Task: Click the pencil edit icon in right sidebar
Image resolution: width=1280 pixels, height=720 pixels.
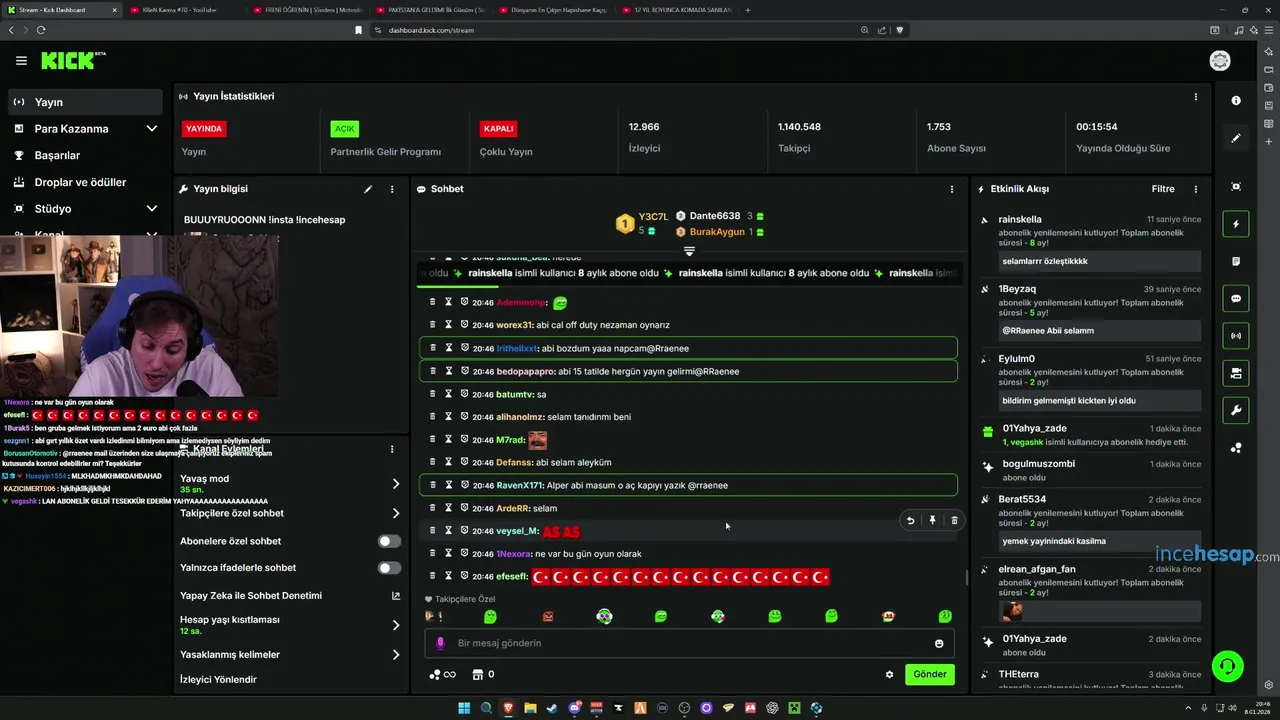Action: (1236, 138)
